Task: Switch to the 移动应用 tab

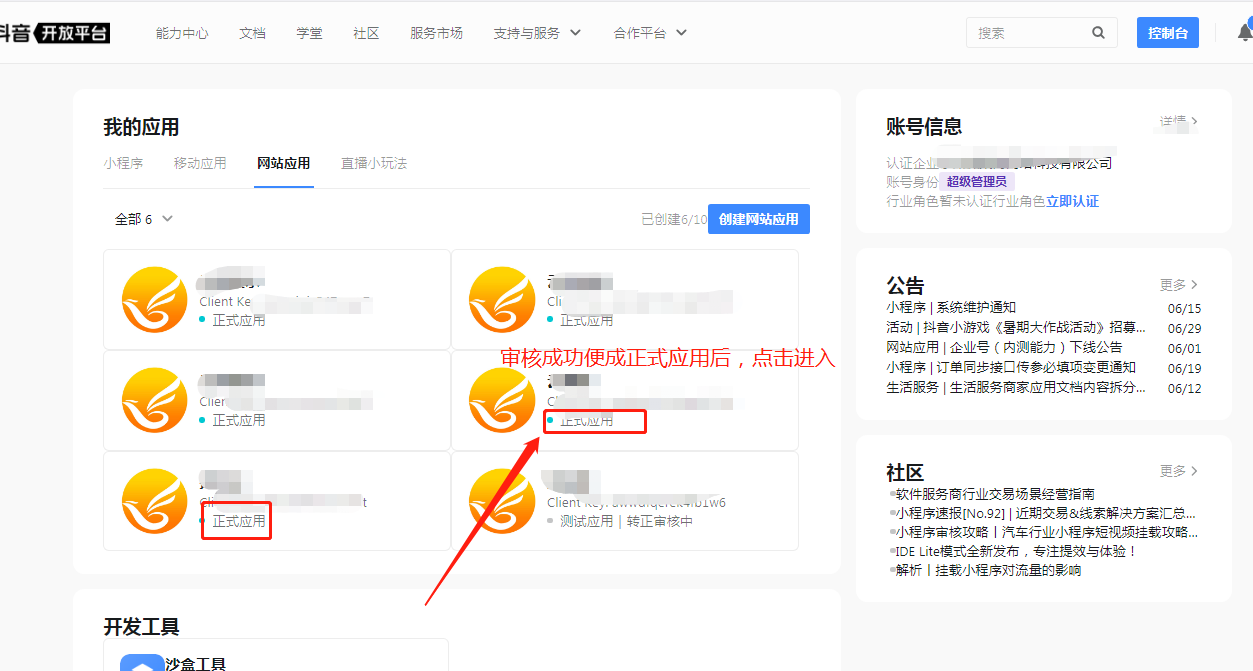Action: tap(200, 163)
